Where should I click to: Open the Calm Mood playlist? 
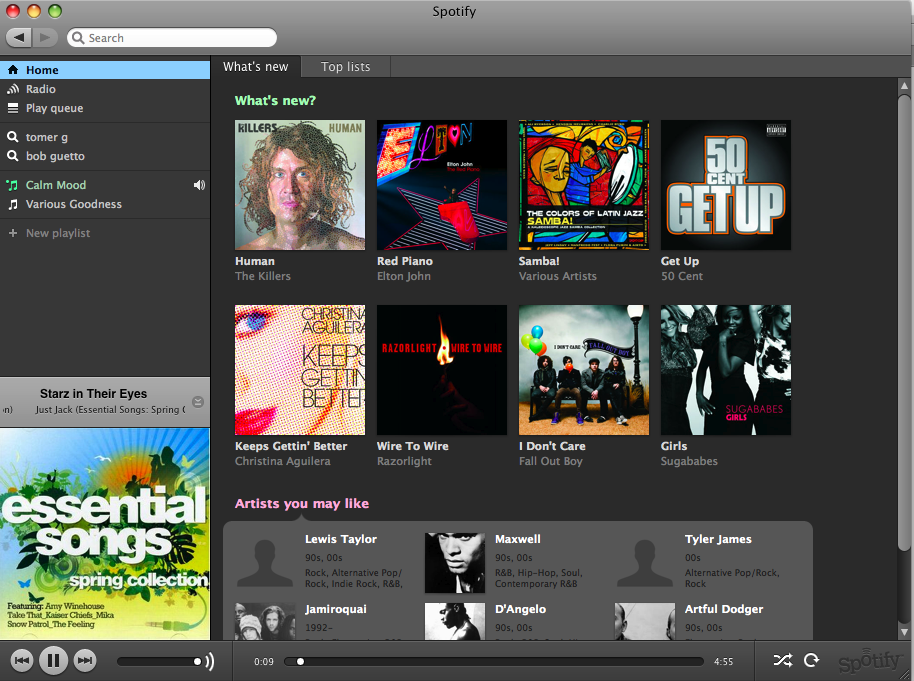pyautogui.click(x=105, y=185)
